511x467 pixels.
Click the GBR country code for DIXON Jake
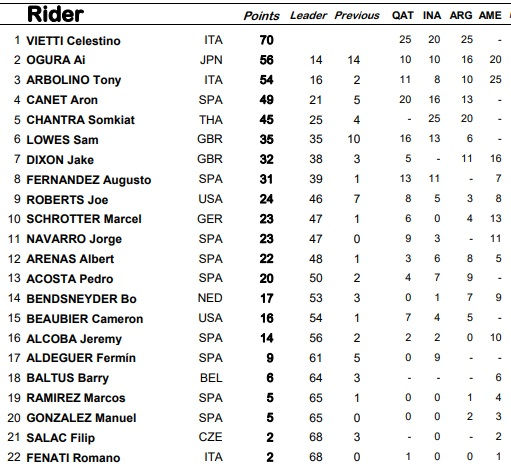pyautogui.click(x=210, y=159)
